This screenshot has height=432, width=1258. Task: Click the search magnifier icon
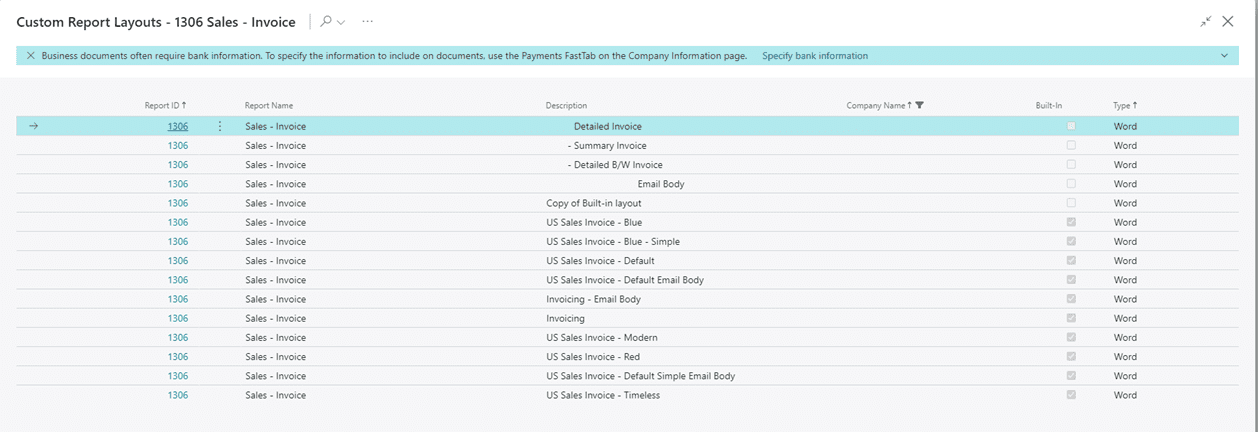(x=326, y=21)
